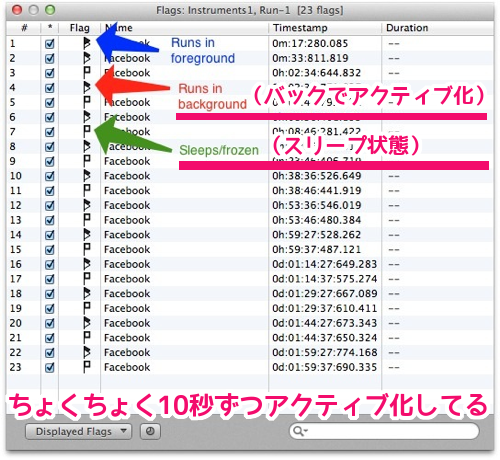Image resolution: width=500 pixels, height=460 pixels.
Task: Click the Facebook name in row 12
Action: 127,205
